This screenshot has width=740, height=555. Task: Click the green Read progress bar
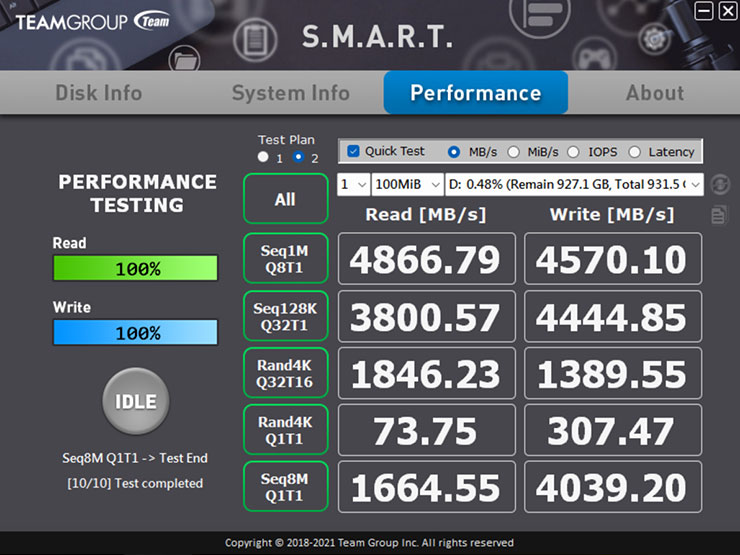[x=135, y=269]
